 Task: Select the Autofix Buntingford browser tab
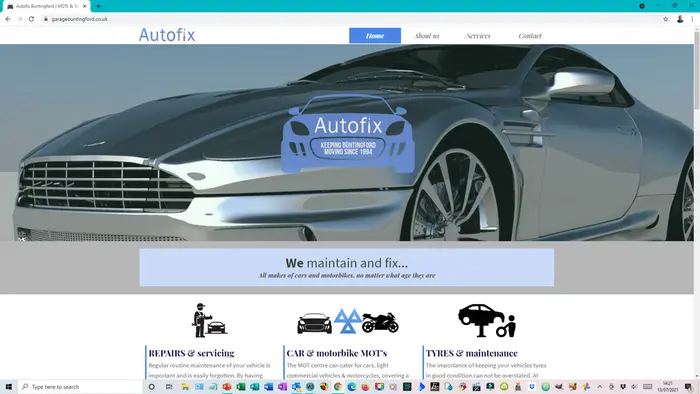pyautogui.click(x=45, y=6)
